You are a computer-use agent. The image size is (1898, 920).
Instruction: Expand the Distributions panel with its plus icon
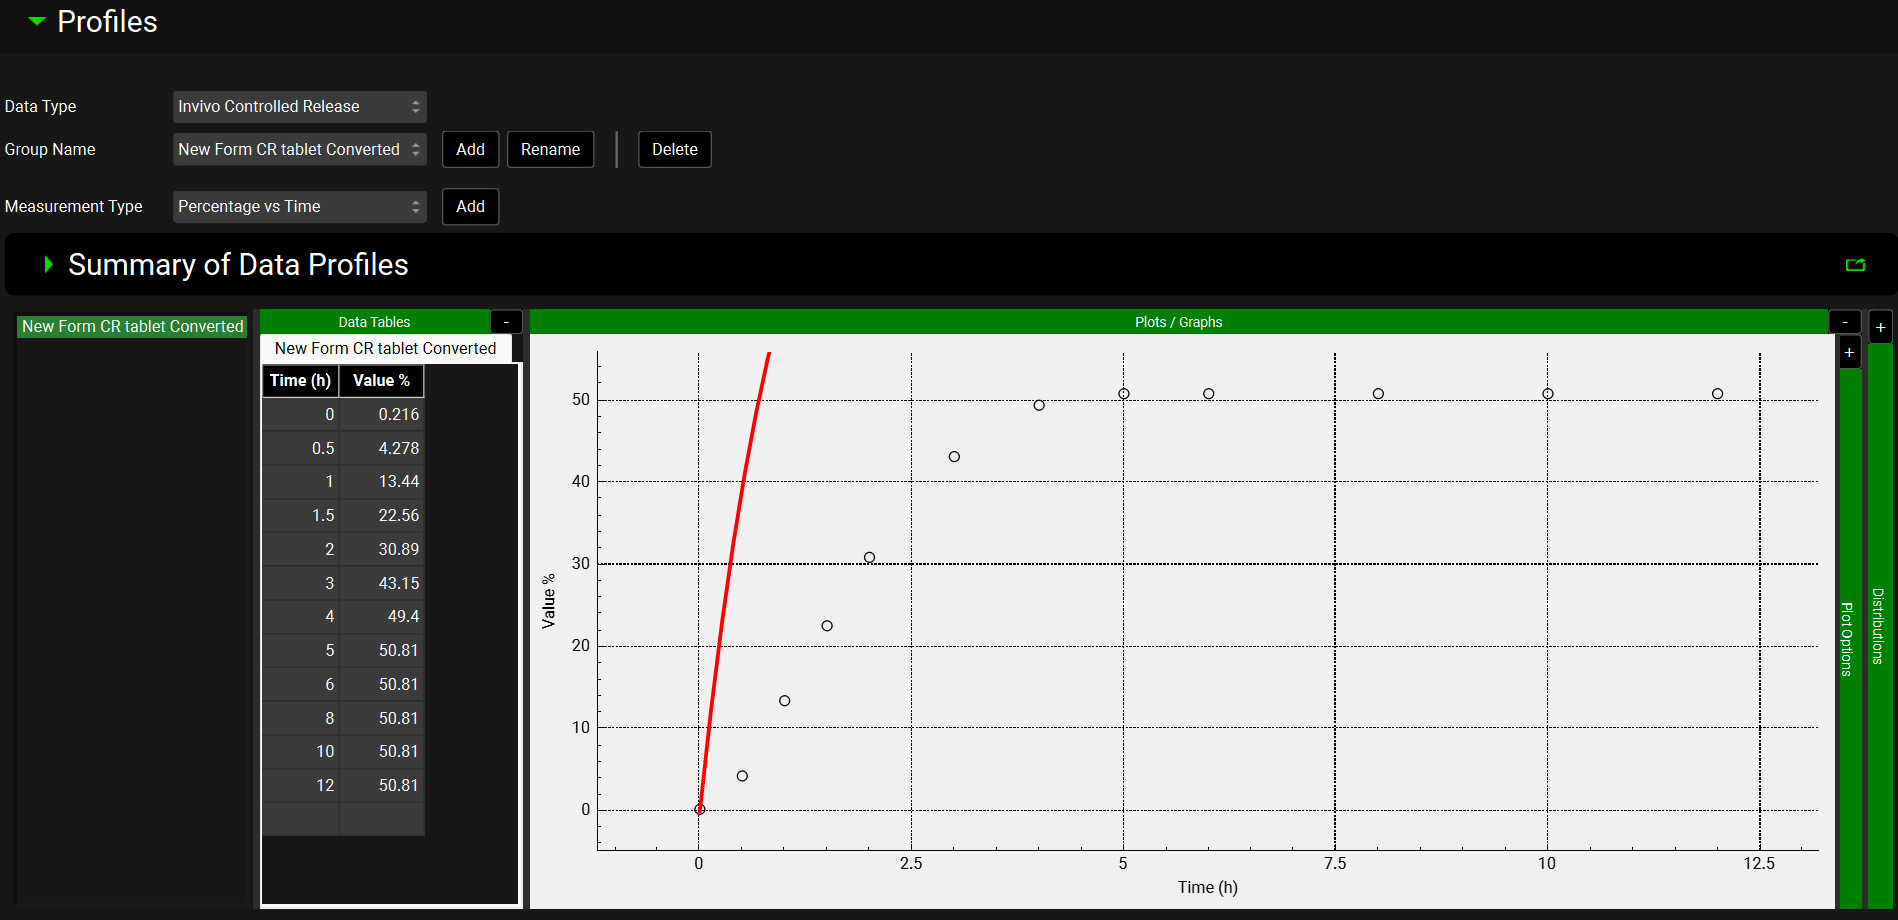pyautogui.click(x=1880, y=328)
